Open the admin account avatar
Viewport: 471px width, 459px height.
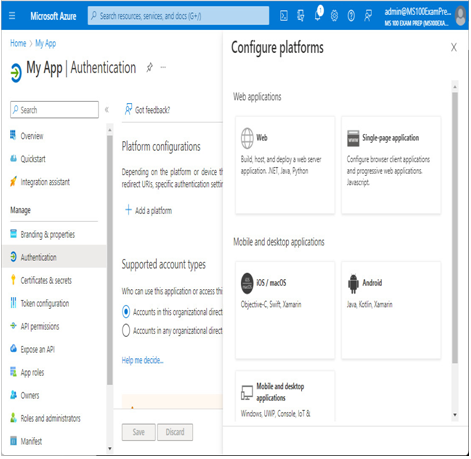point(461,16)
